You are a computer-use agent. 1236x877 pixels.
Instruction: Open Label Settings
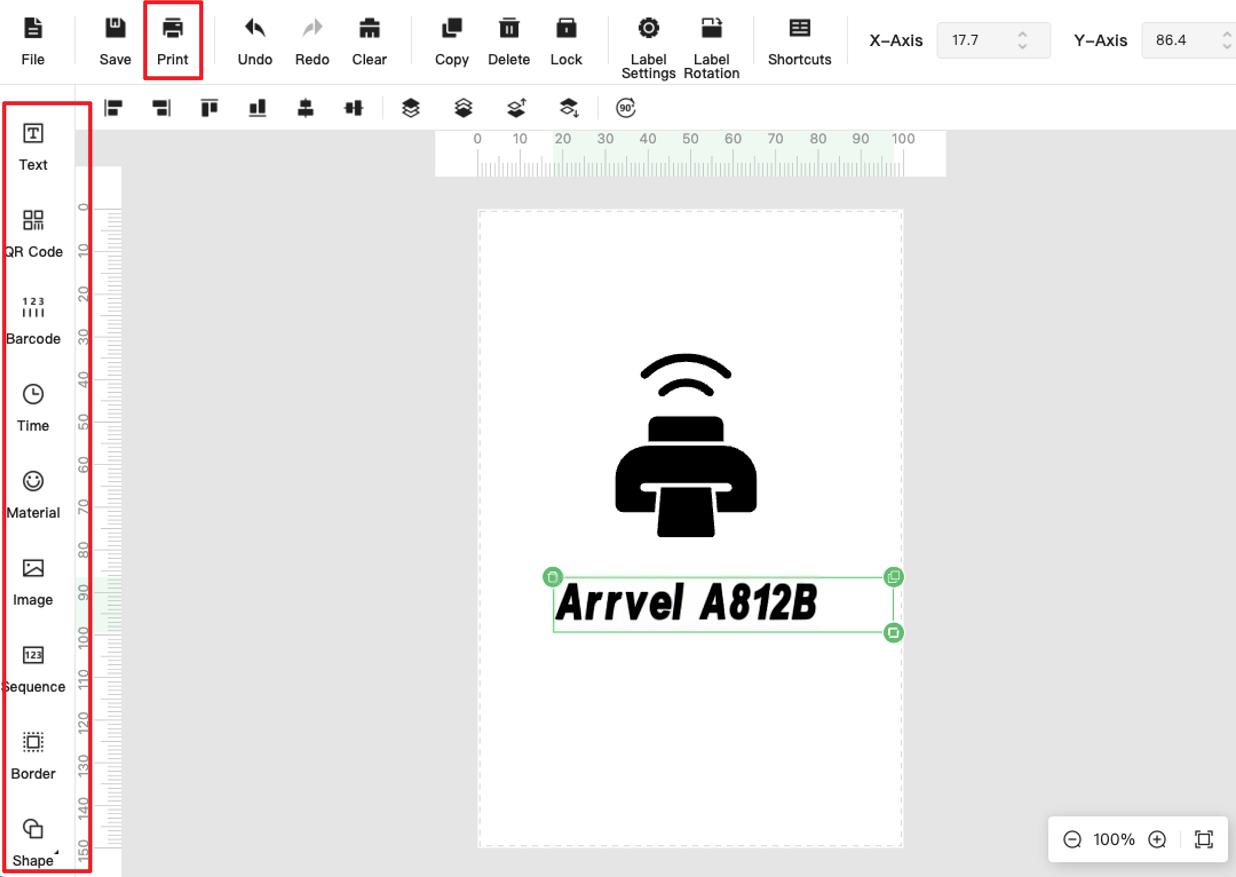tap(649, 47)
